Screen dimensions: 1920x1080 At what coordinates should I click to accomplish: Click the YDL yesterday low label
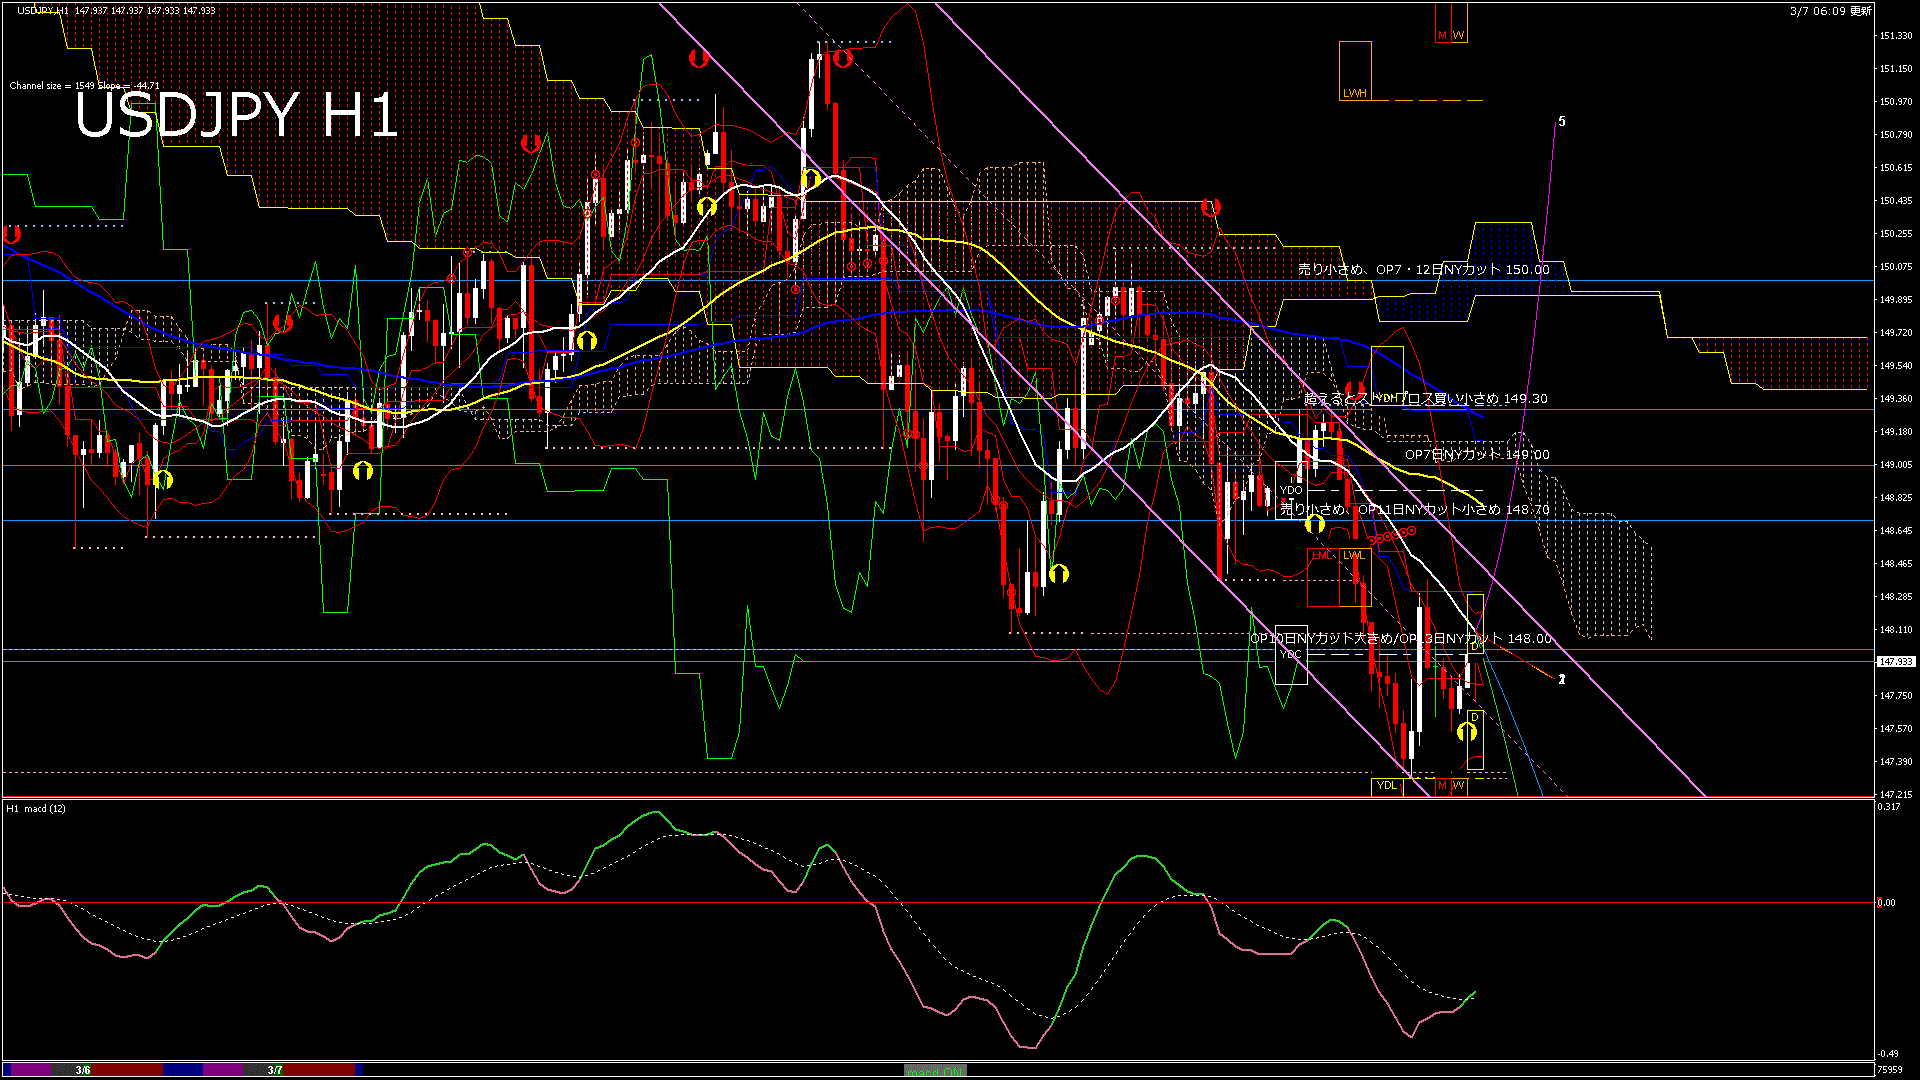(1387, 785)
